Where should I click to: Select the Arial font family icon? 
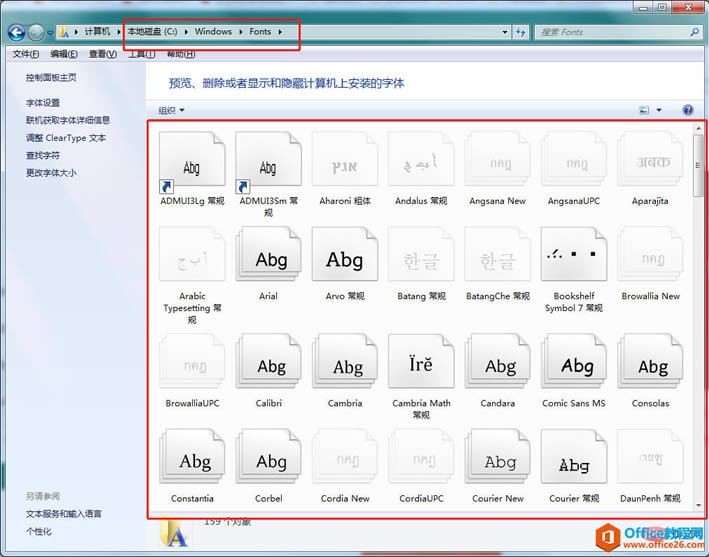coord(269,255)
